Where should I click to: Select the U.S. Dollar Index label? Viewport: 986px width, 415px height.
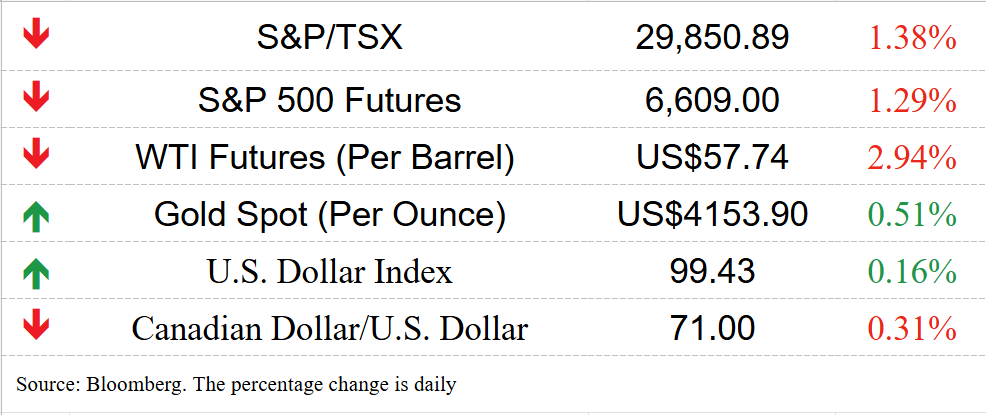(329, 271)
